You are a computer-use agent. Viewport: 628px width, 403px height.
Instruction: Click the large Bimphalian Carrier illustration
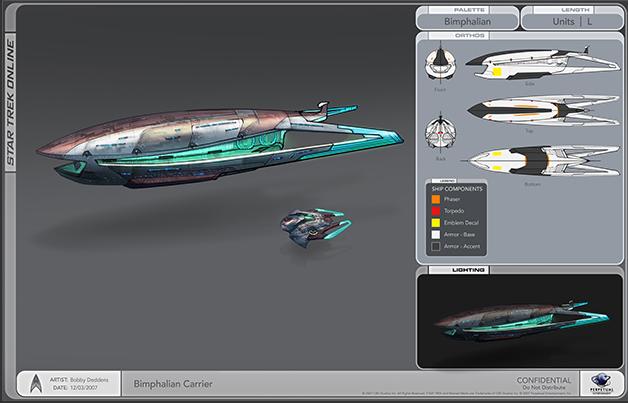pos(219,144)
